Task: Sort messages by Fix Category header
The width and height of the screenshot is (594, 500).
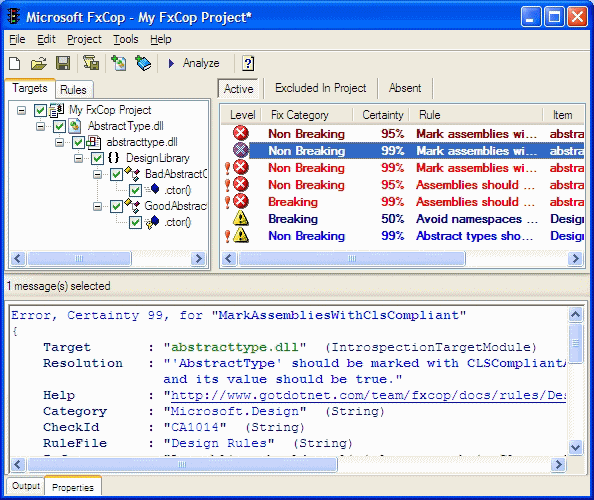Action: point(307,115)
